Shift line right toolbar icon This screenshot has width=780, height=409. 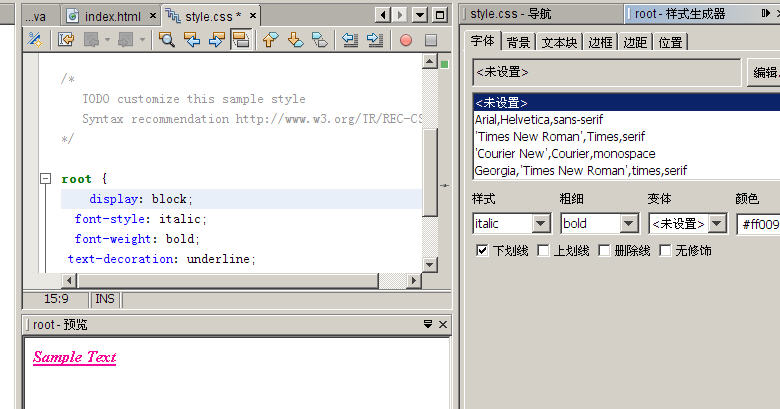click(375, 40)
